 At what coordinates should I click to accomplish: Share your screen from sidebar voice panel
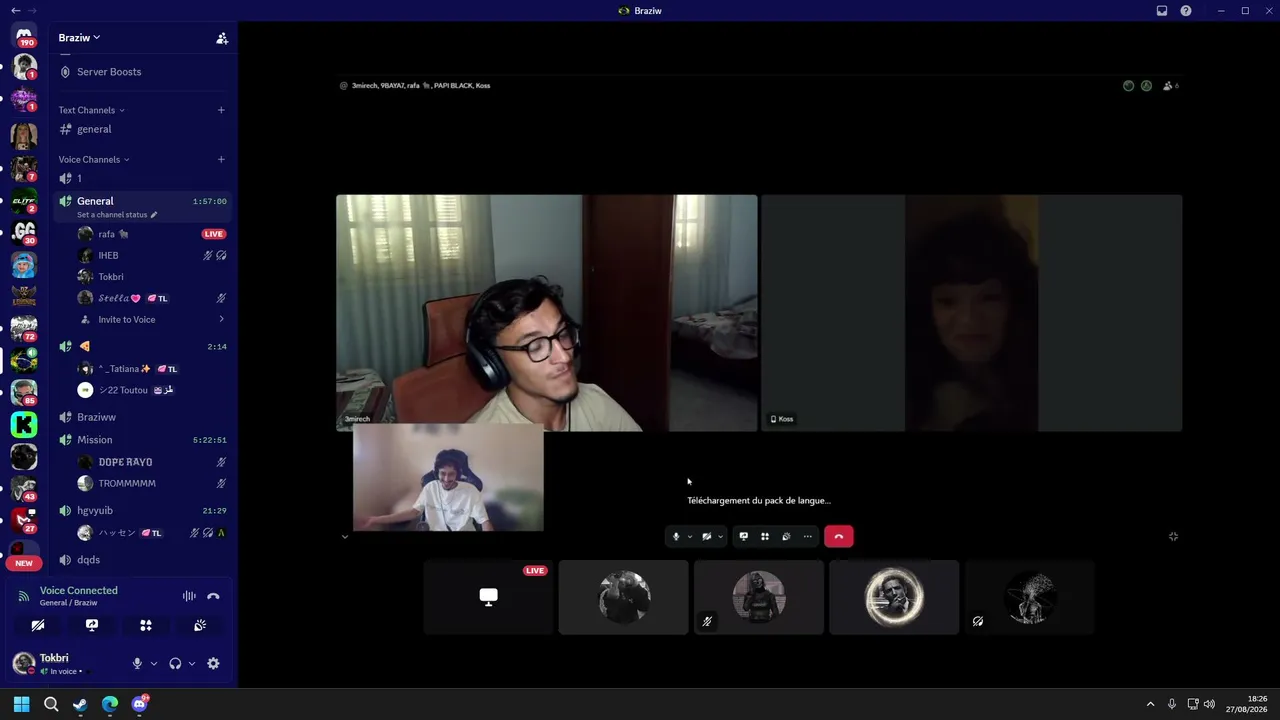[x=92, y=625]
